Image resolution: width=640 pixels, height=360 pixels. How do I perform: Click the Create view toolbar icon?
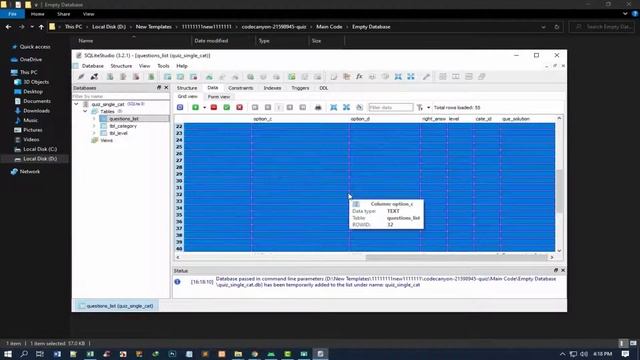292,77
